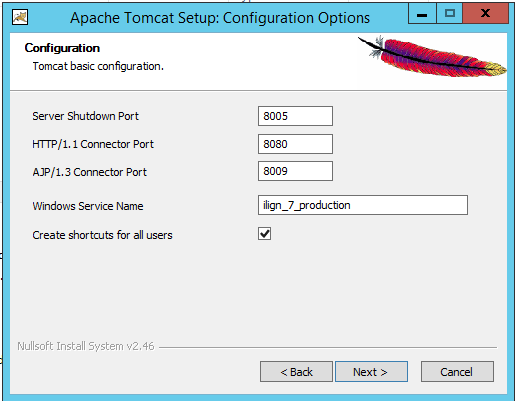The image size is (516, 401).
Task: Click the Tomcat icon in the title bar
Action: tap(20, 17)
